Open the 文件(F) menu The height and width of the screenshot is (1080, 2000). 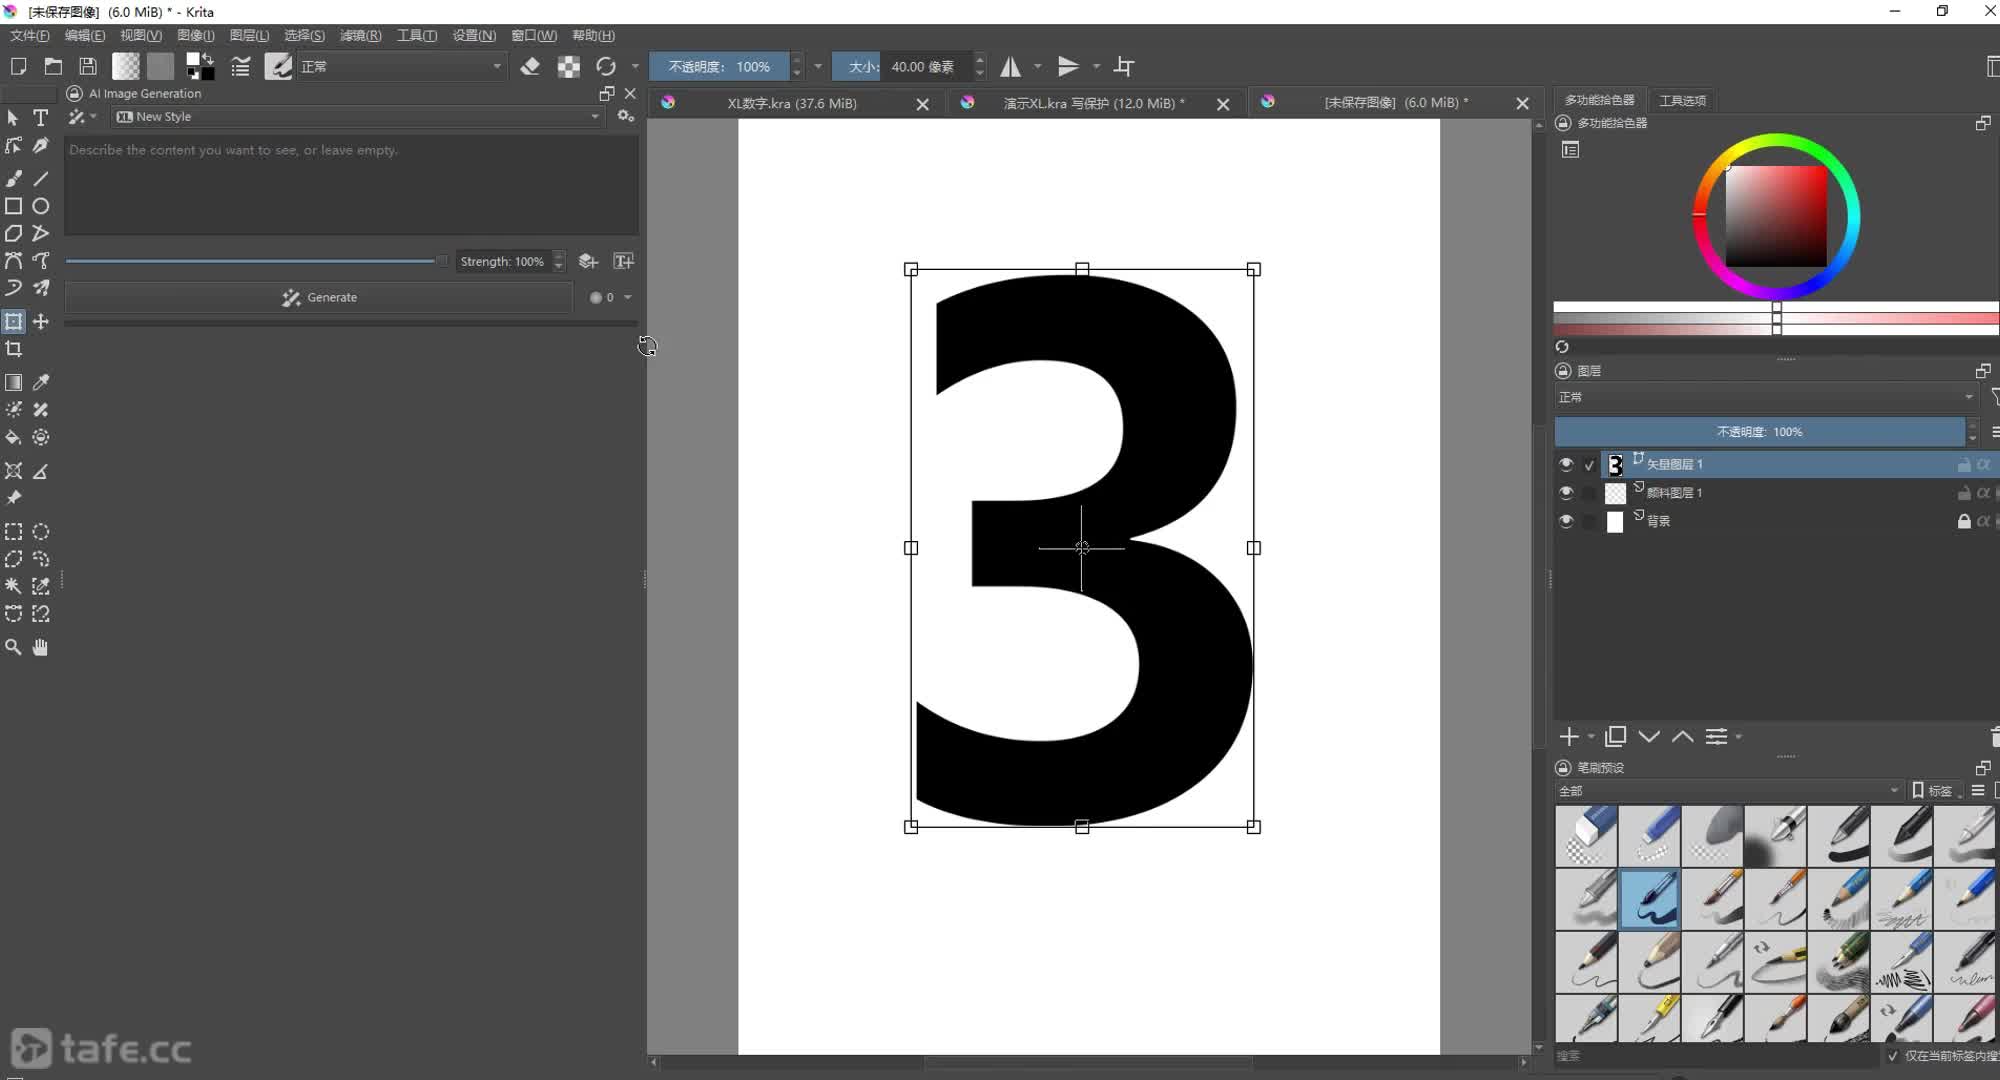click(x=29, y=35)
